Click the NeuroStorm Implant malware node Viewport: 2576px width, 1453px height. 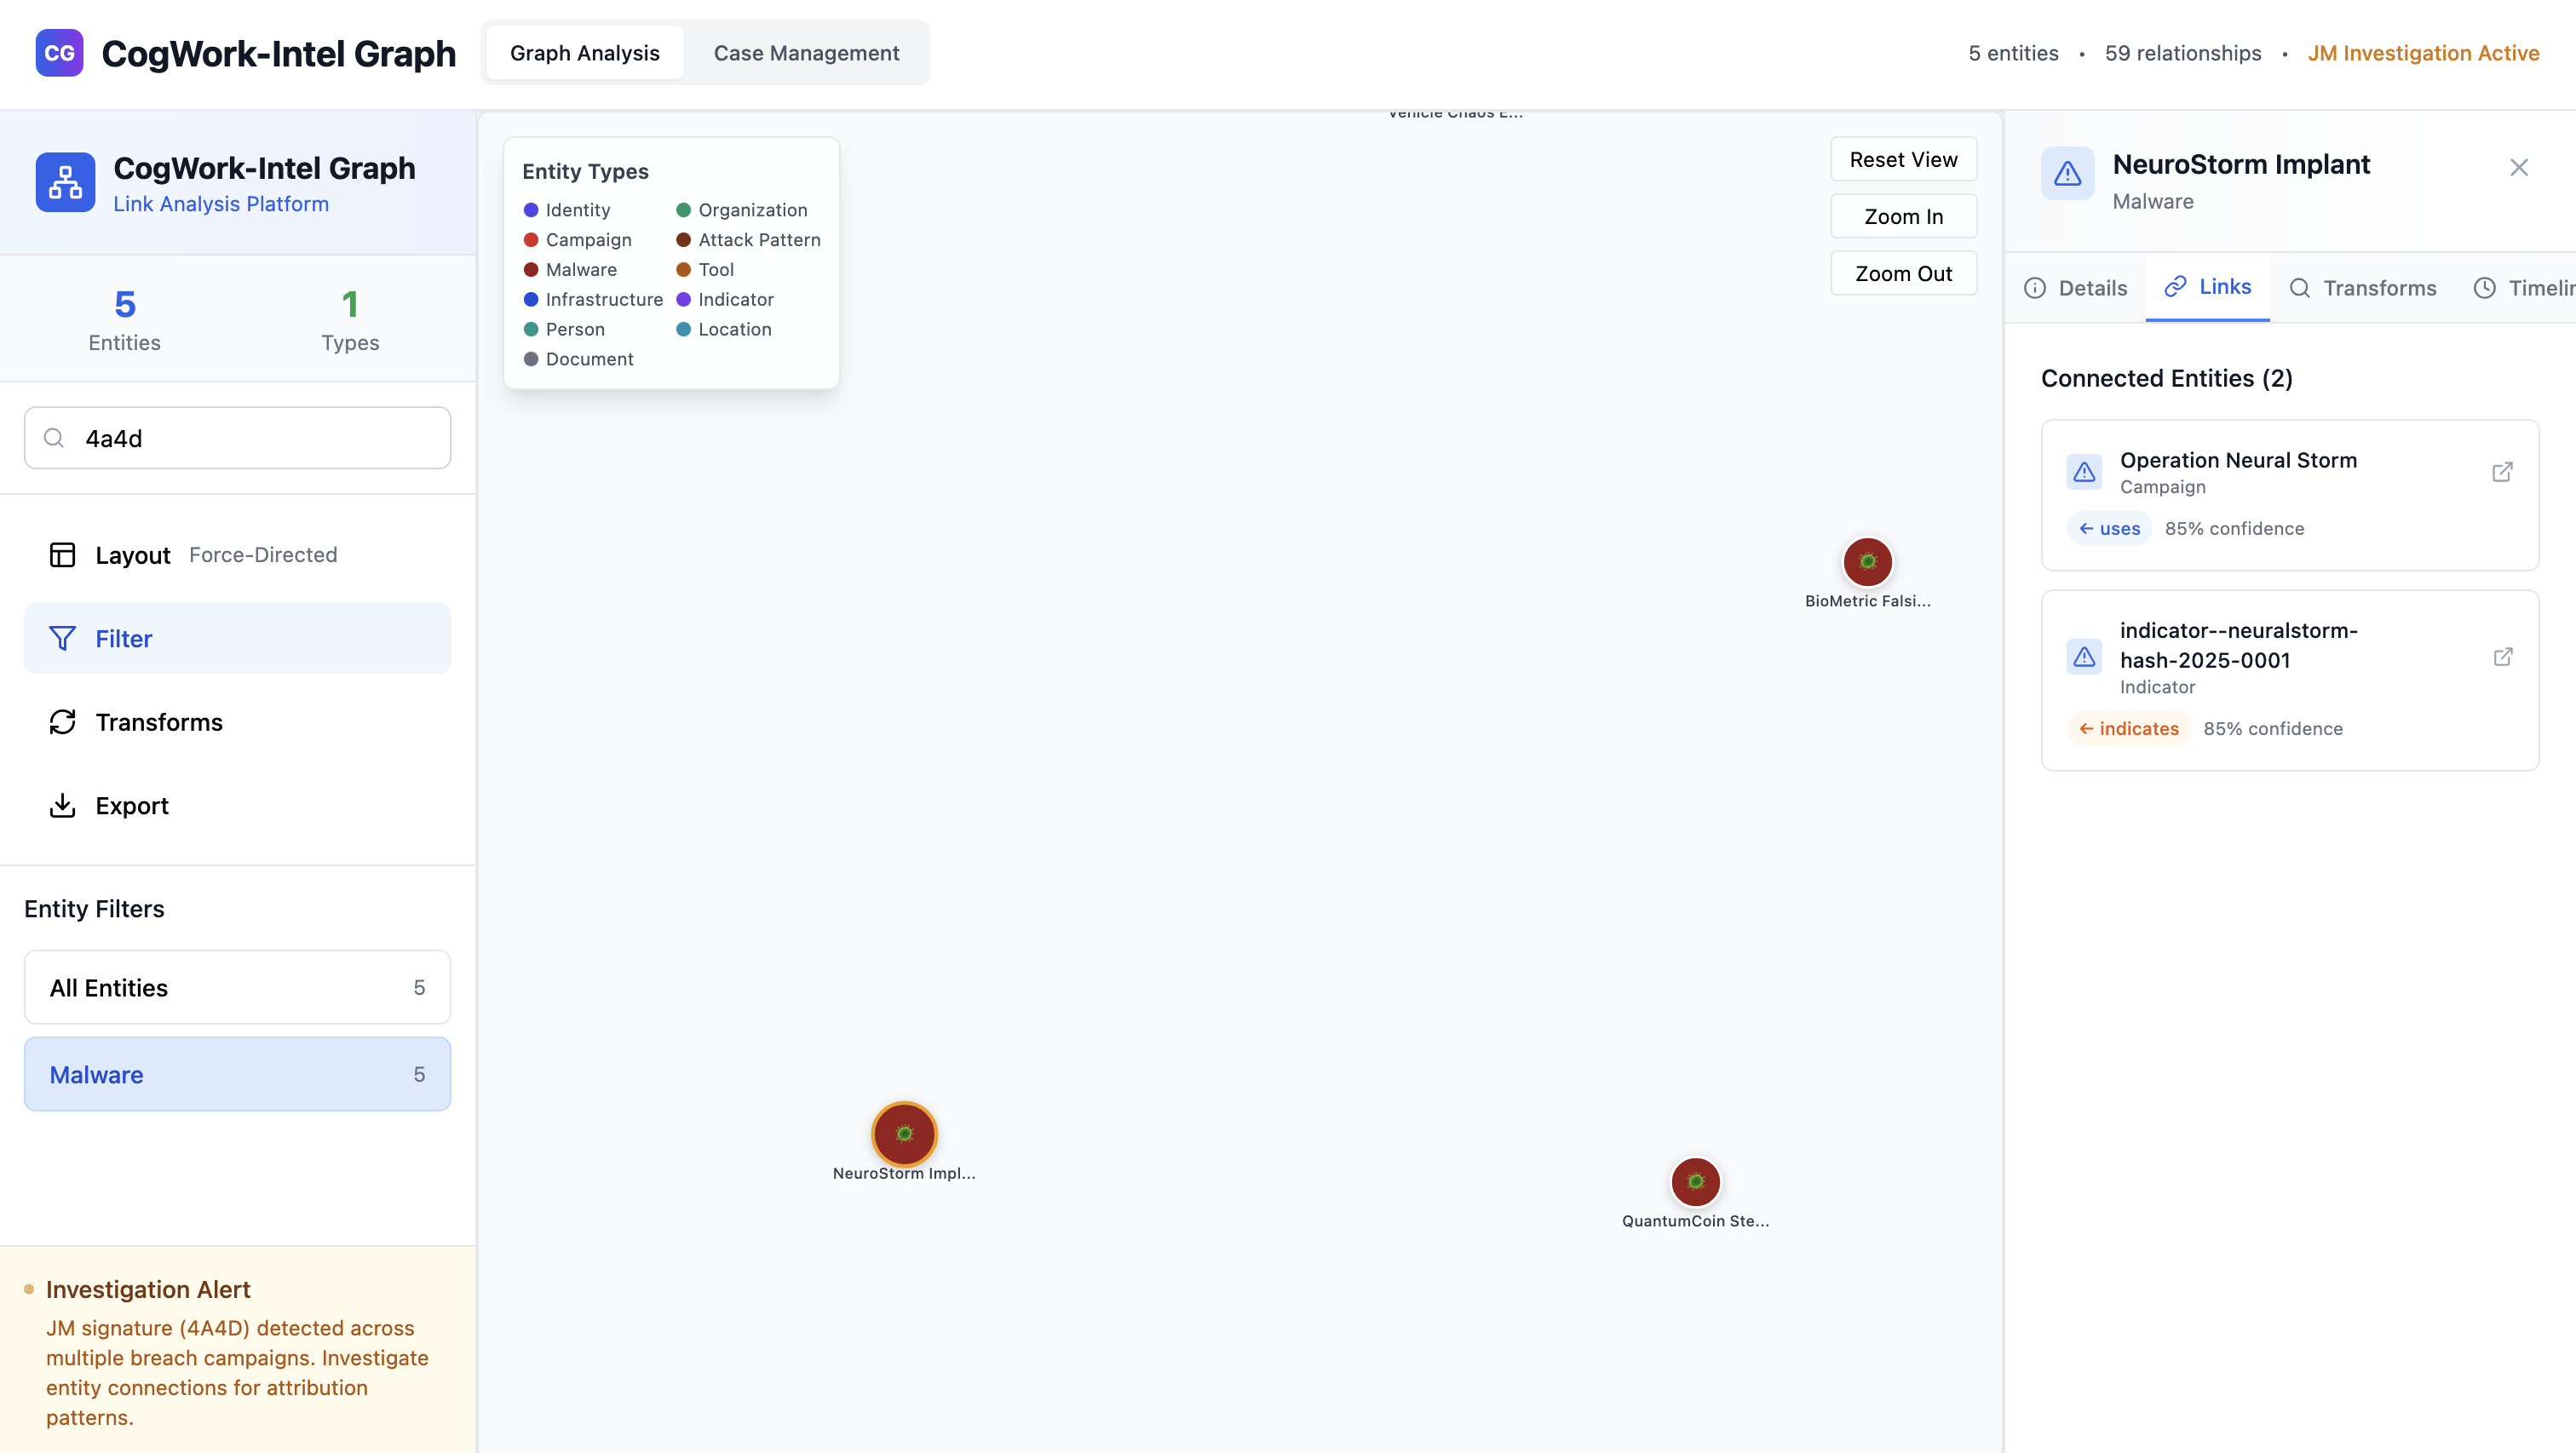pyautogui.click(x=903, y=1133)
